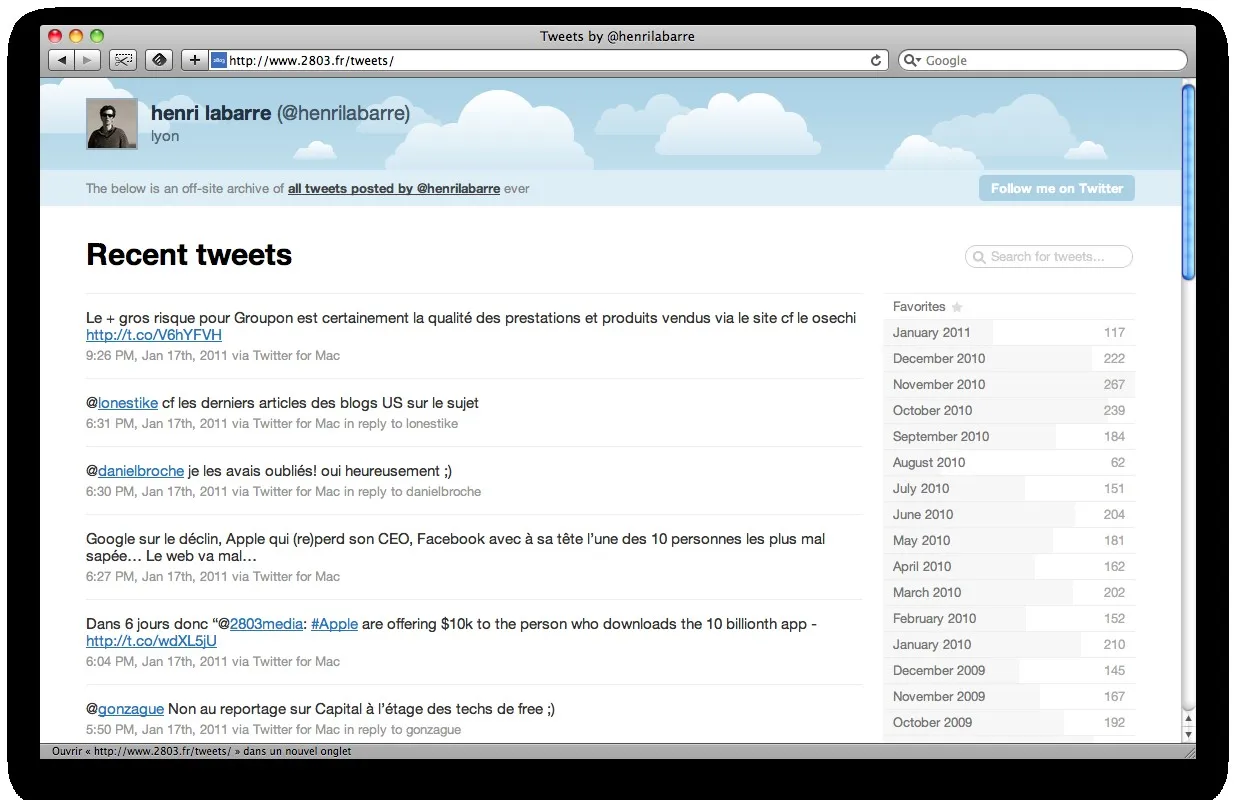Select December 2009 archive

1009,671
